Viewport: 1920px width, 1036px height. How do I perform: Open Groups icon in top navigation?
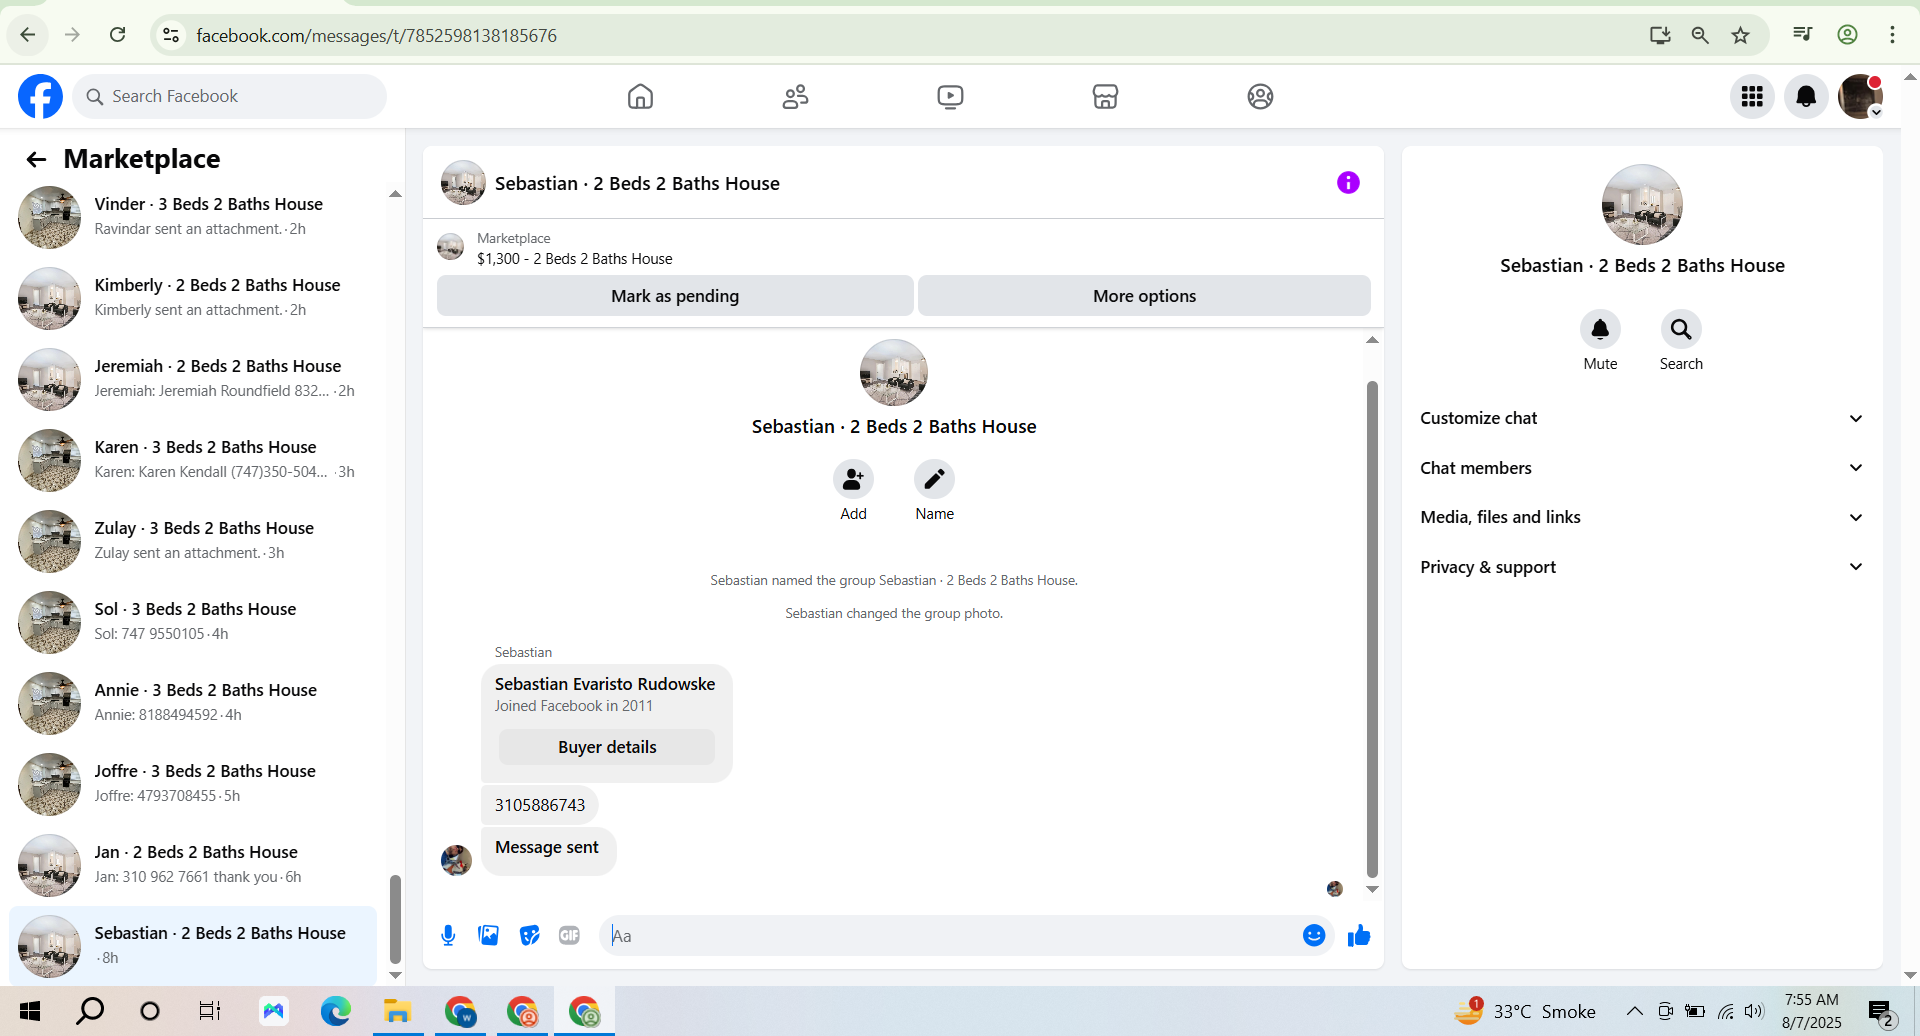(x=1260, y=96)
